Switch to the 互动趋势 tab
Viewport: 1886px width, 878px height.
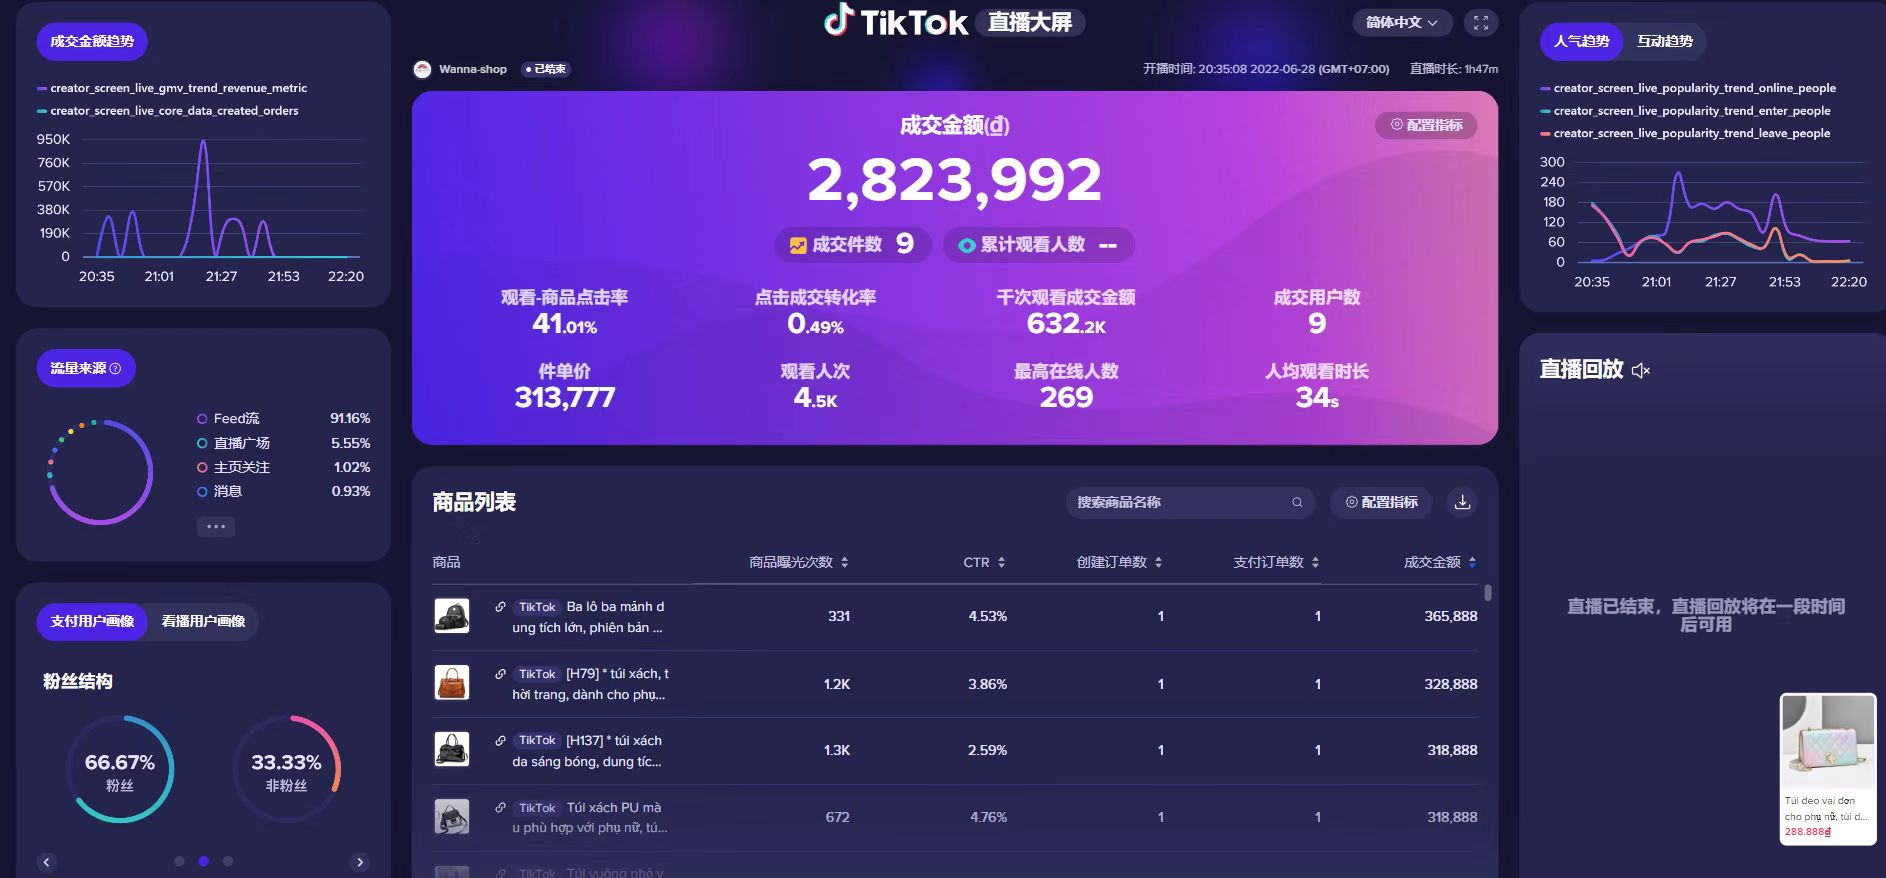[1665, 41]
